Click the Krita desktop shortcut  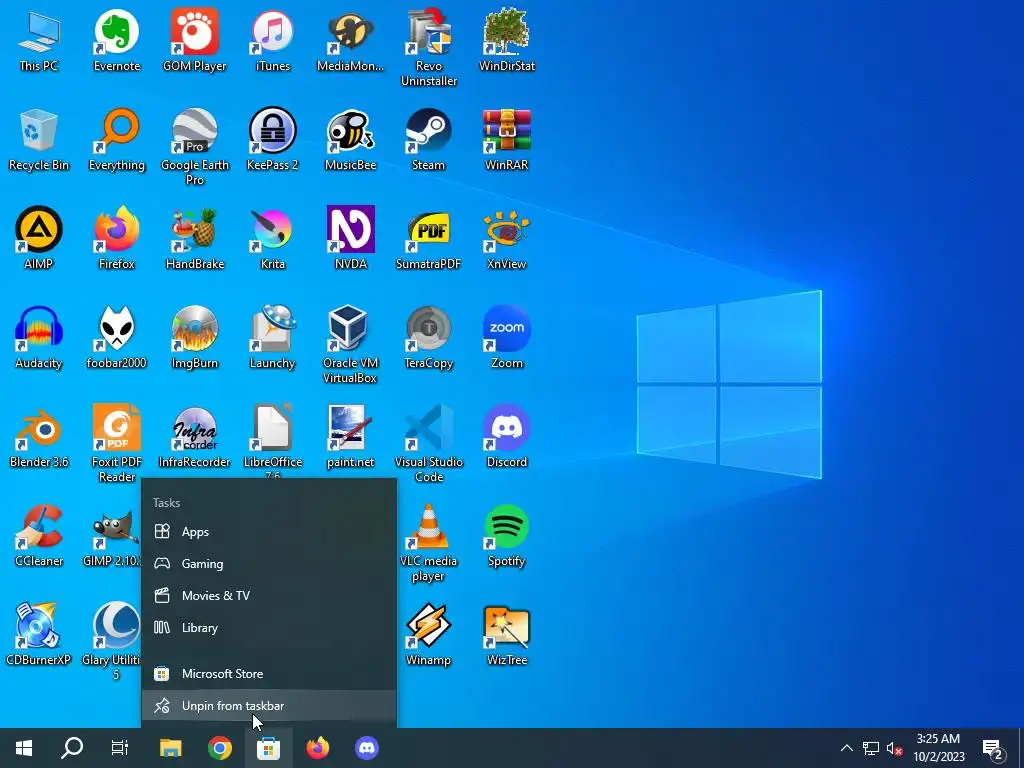click(273, 238)
